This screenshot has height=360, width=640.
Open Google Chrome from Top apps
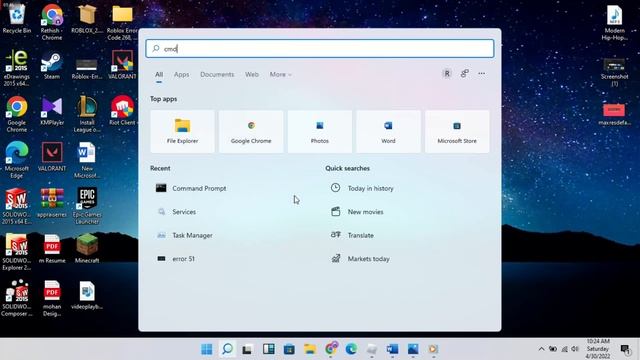pyautogui.click(x=251, y=131)
